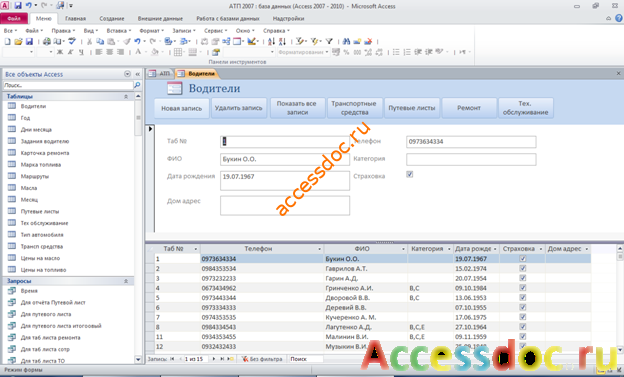Click the Удалить запись button
This screenshot has height=377, width=624.
pyautogui.click(x=238, y=108)
